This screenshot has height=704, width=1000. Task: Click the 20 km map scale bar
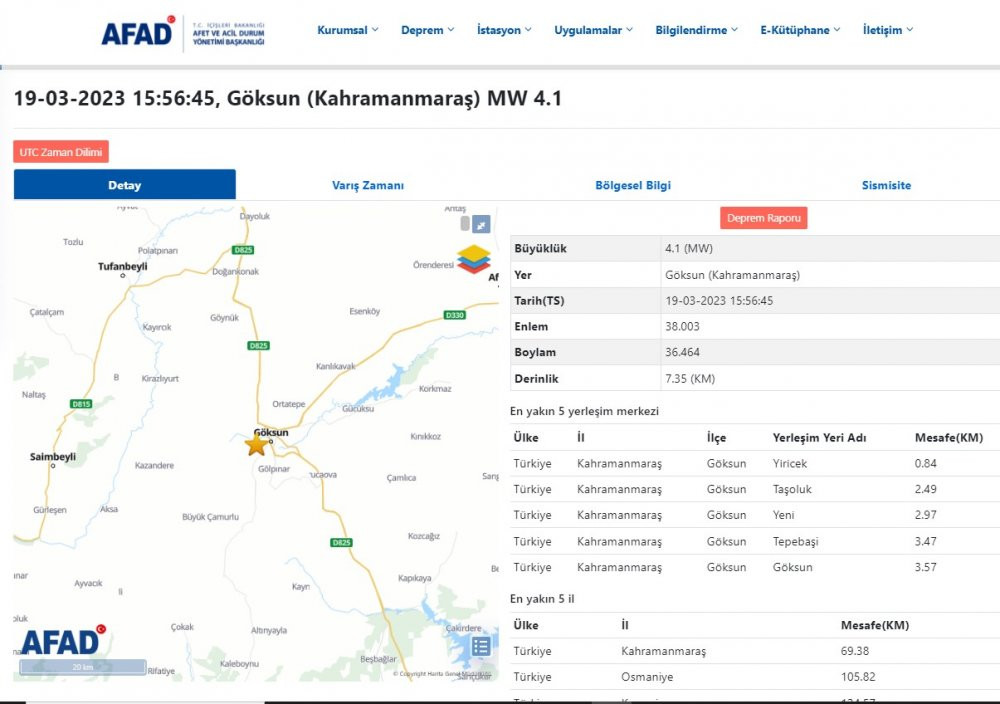(x=83, y=666)
